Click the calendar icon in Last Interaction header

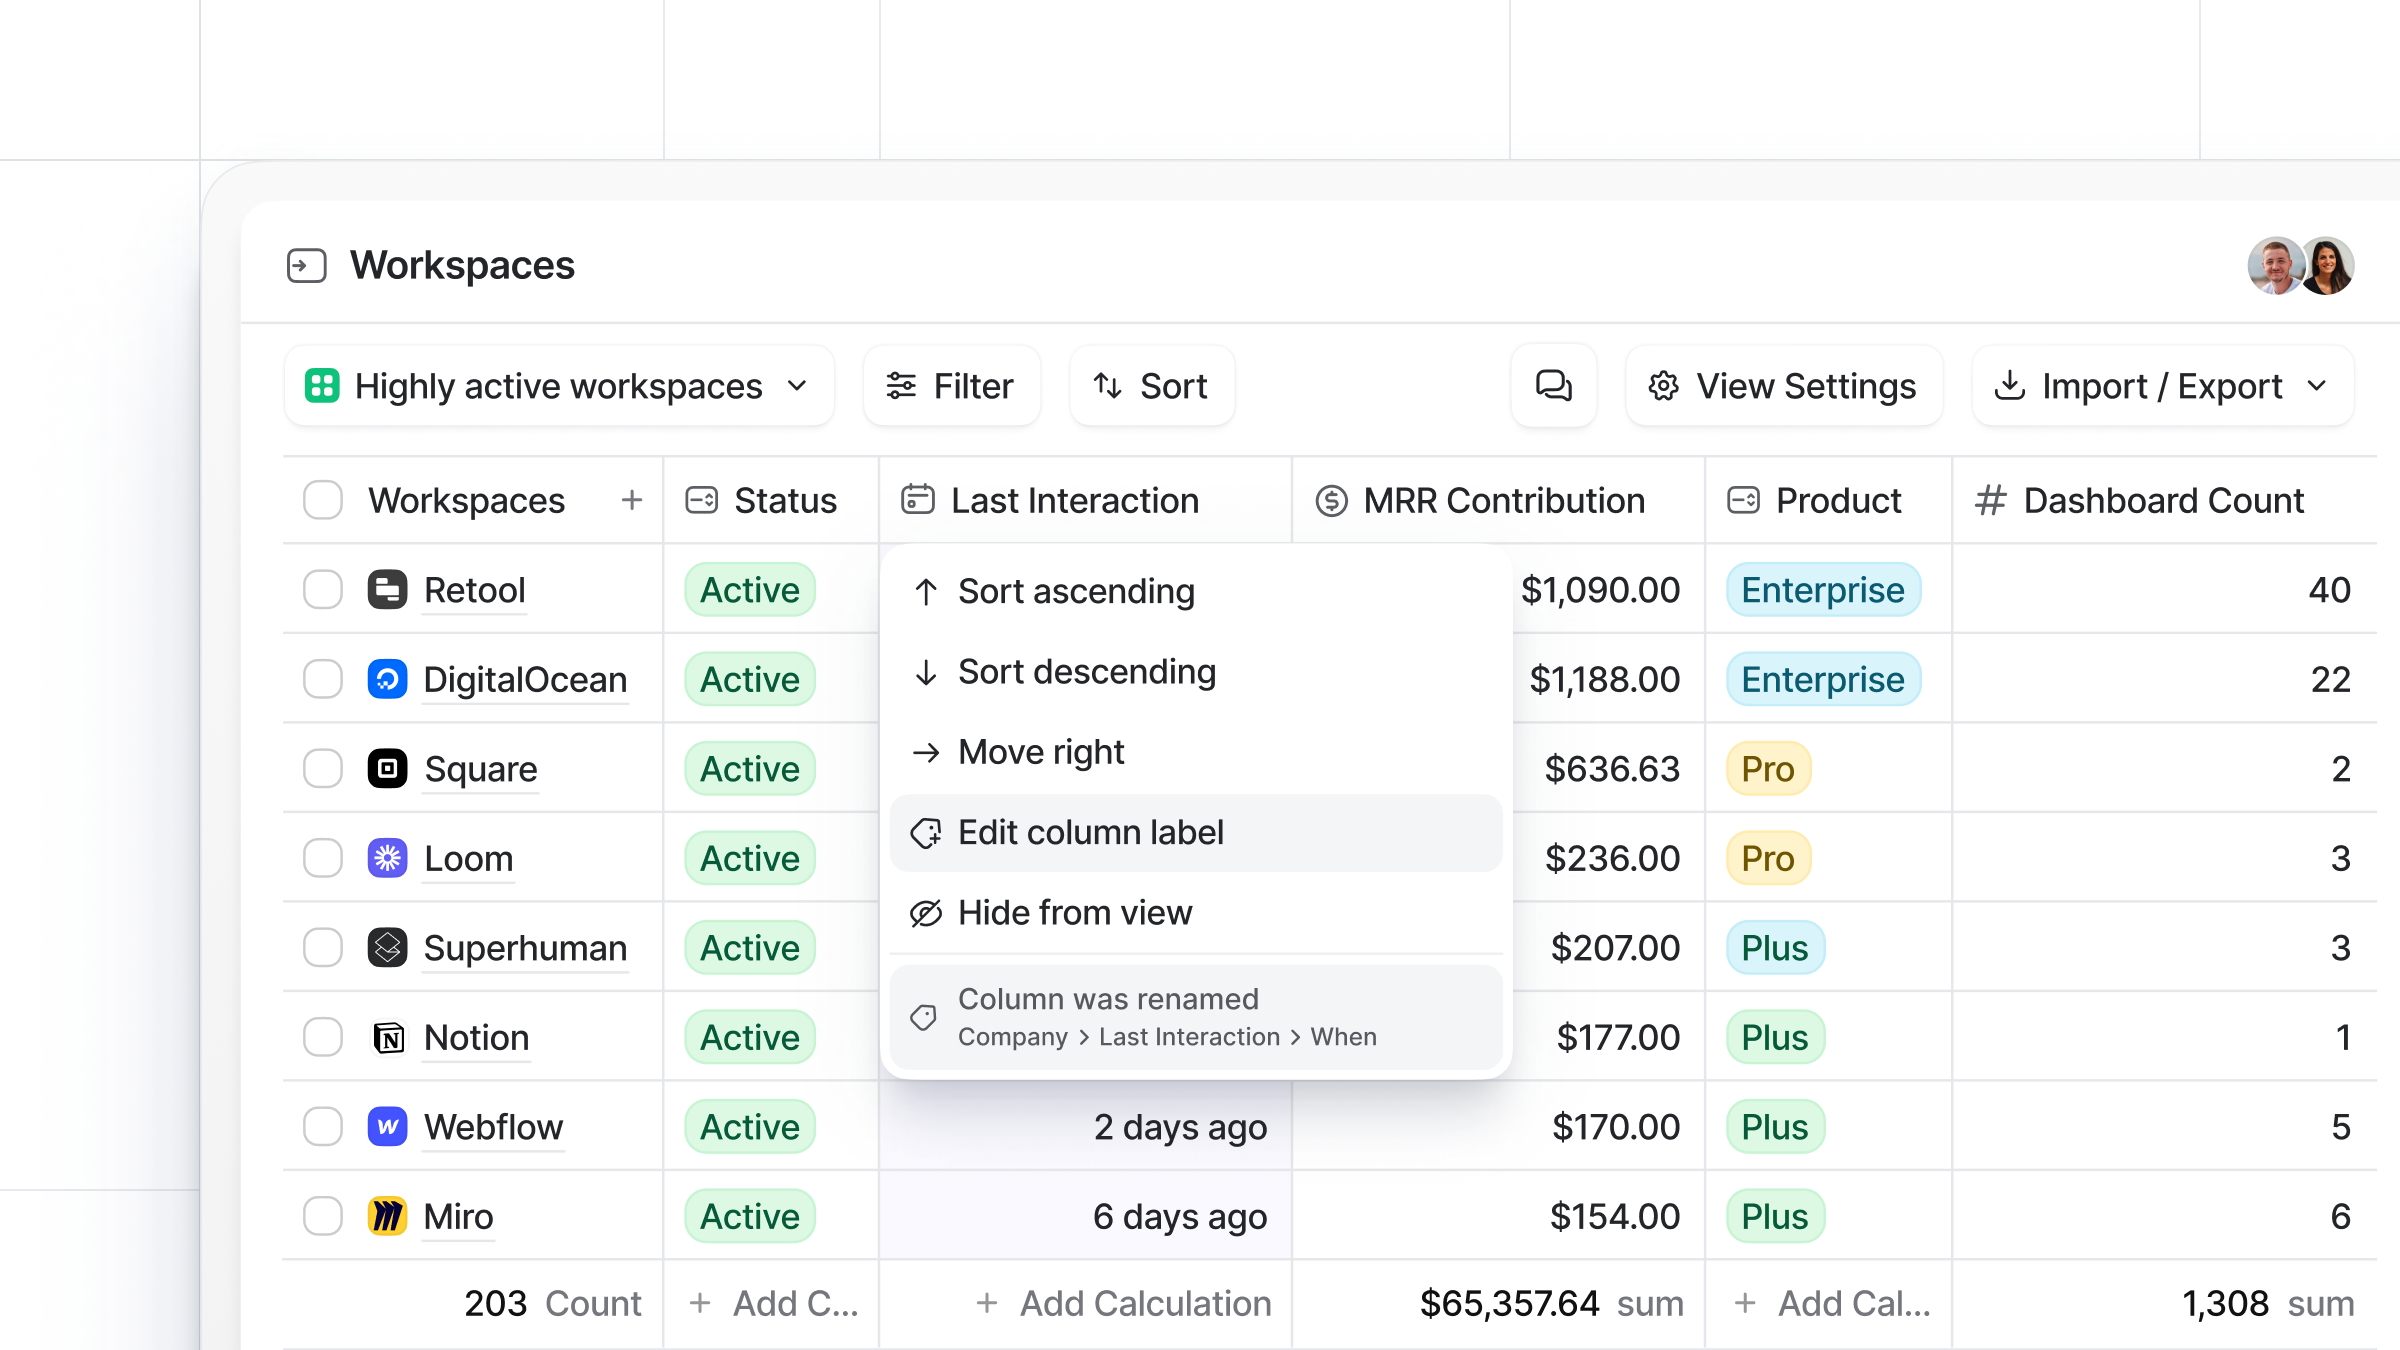tap(917, 500)
